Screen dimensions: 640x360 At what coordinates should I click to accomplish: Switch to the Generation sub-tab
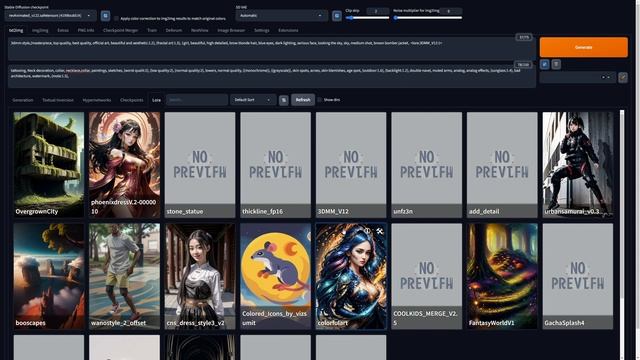point(23,100)
